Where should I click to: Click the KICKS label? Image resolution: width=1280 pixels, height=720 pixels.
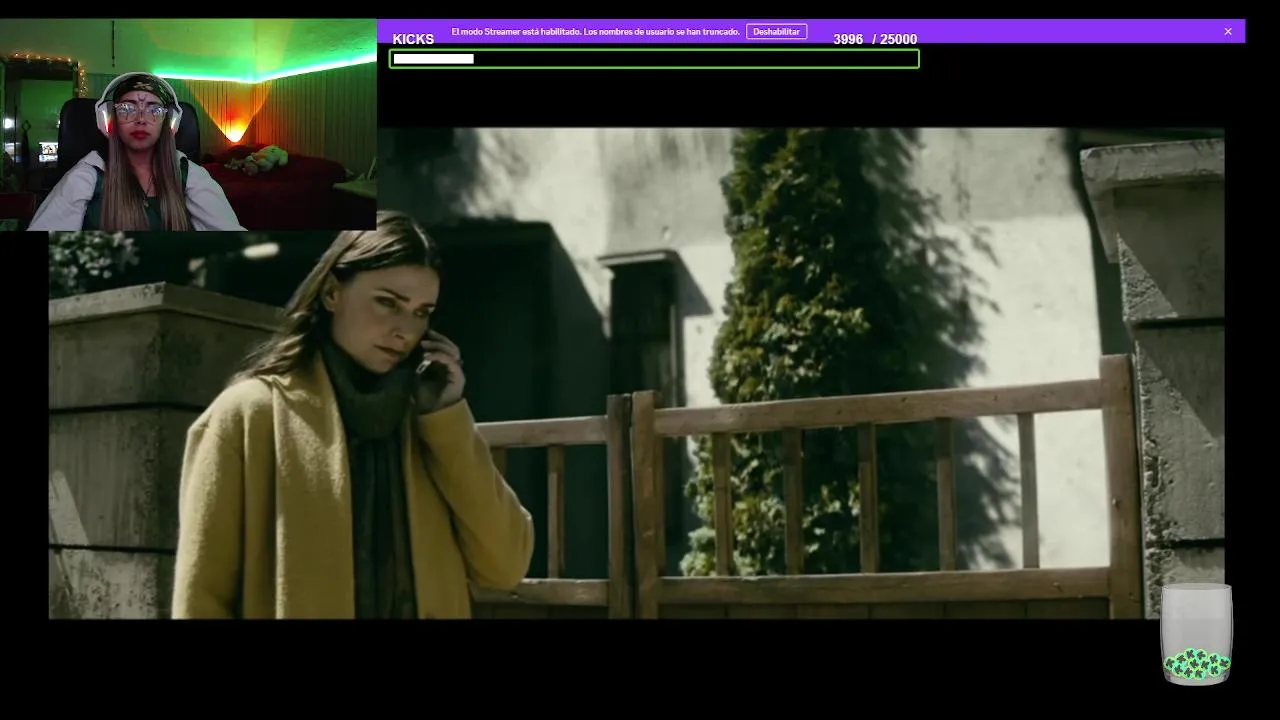click(413, 39)
